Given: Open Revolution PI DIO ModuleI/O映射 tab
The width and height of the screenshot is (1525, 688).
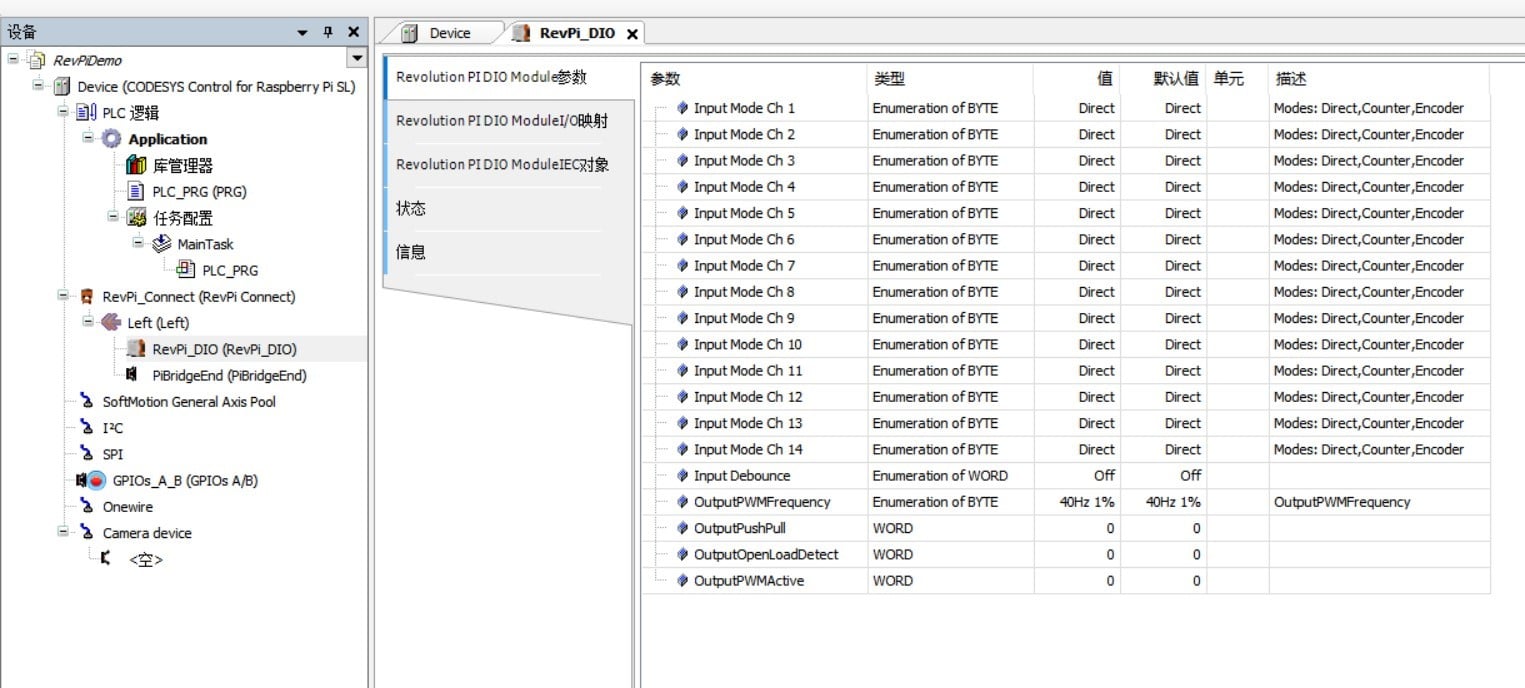Looking at the screenshot, I should click(x=502, y=121).
